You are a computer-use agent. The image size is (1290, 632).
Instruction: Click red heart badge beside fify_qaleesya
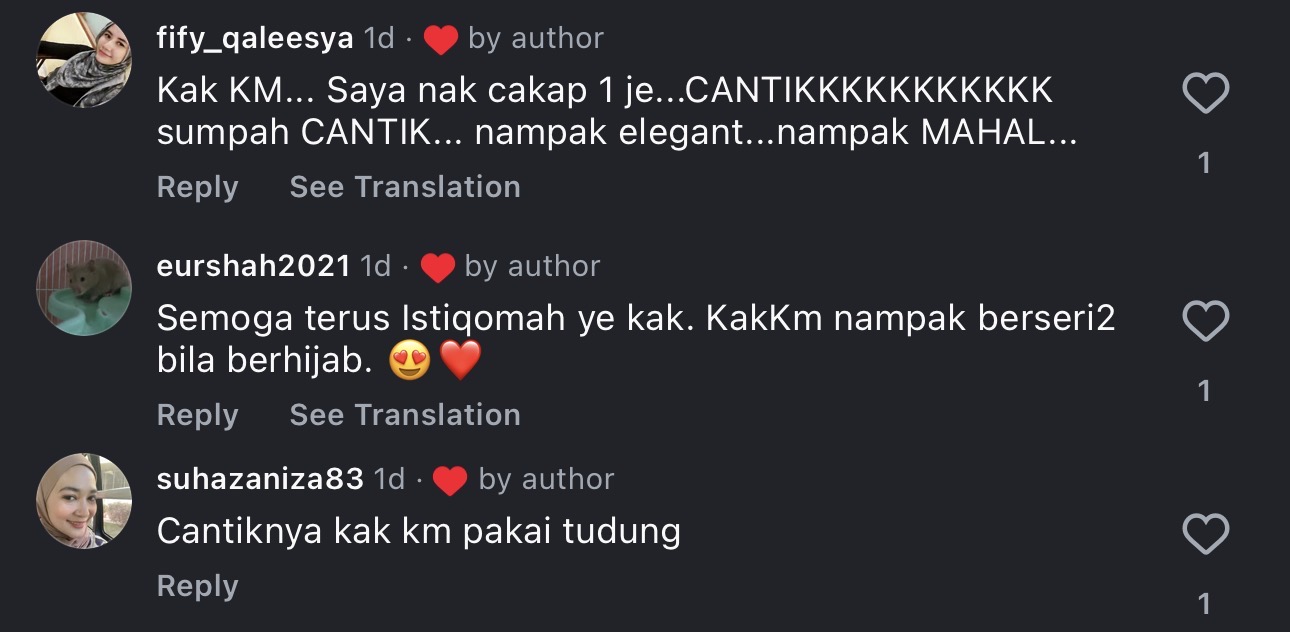tap(440, 40)
